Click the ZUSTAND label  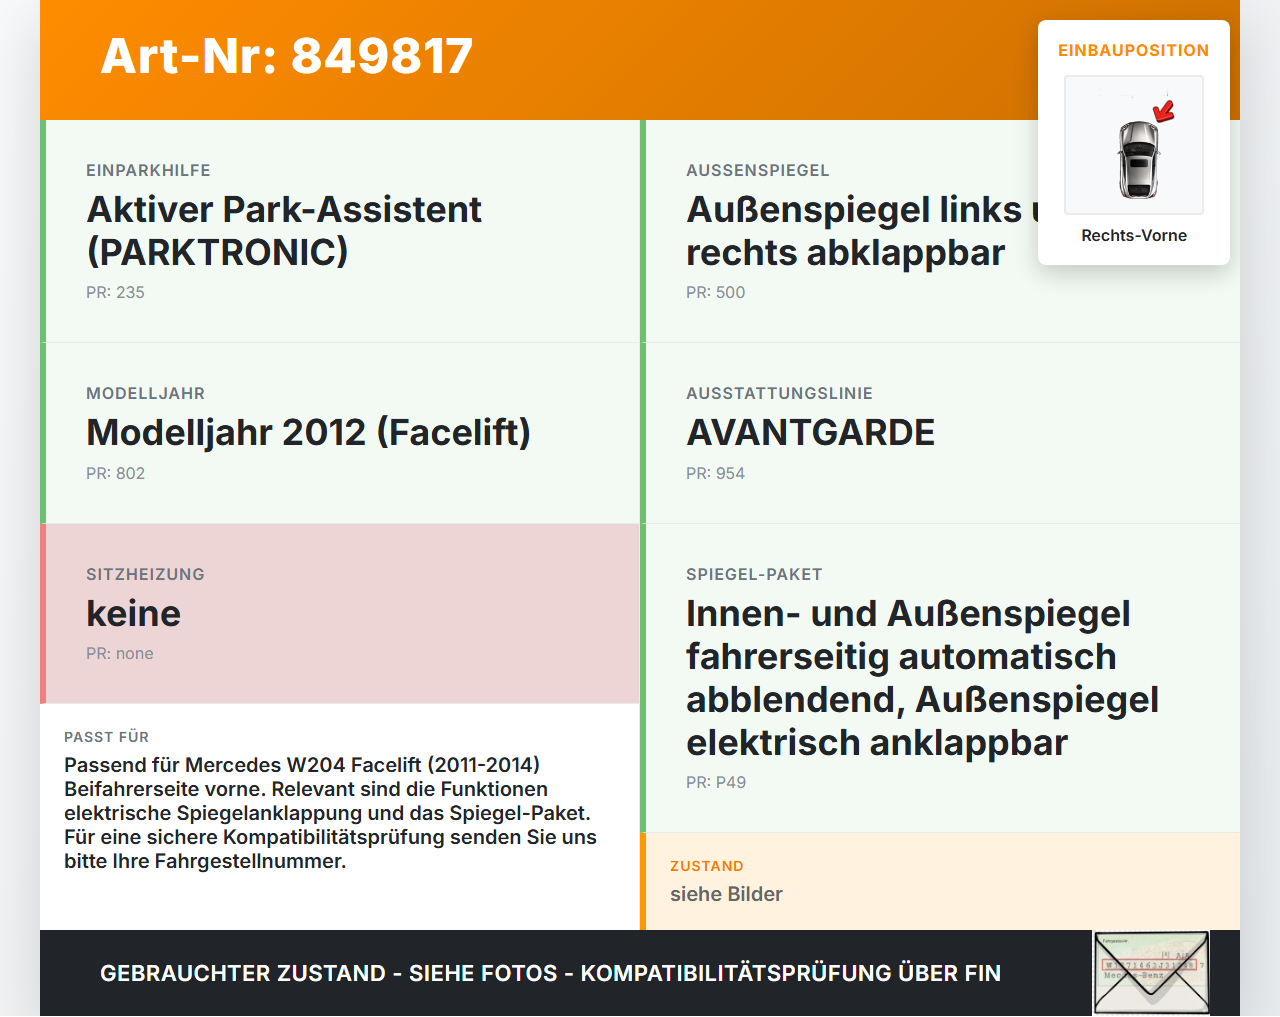tap(707, 867)
